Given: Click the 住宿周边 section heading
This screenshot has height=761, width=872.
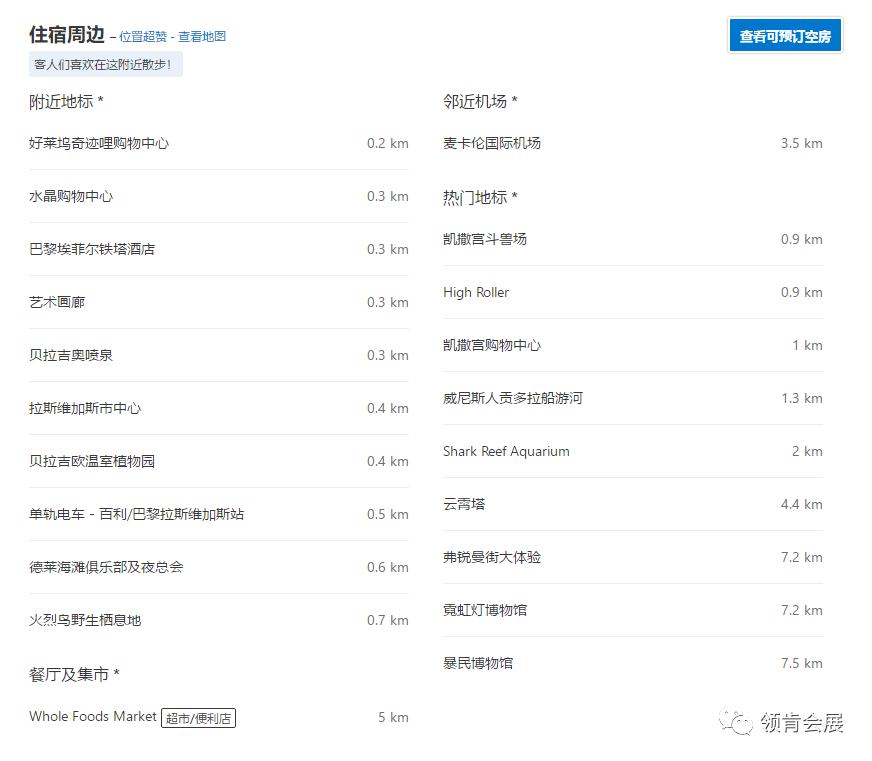Looking at the screenshot, I should (x=67, y=34).
